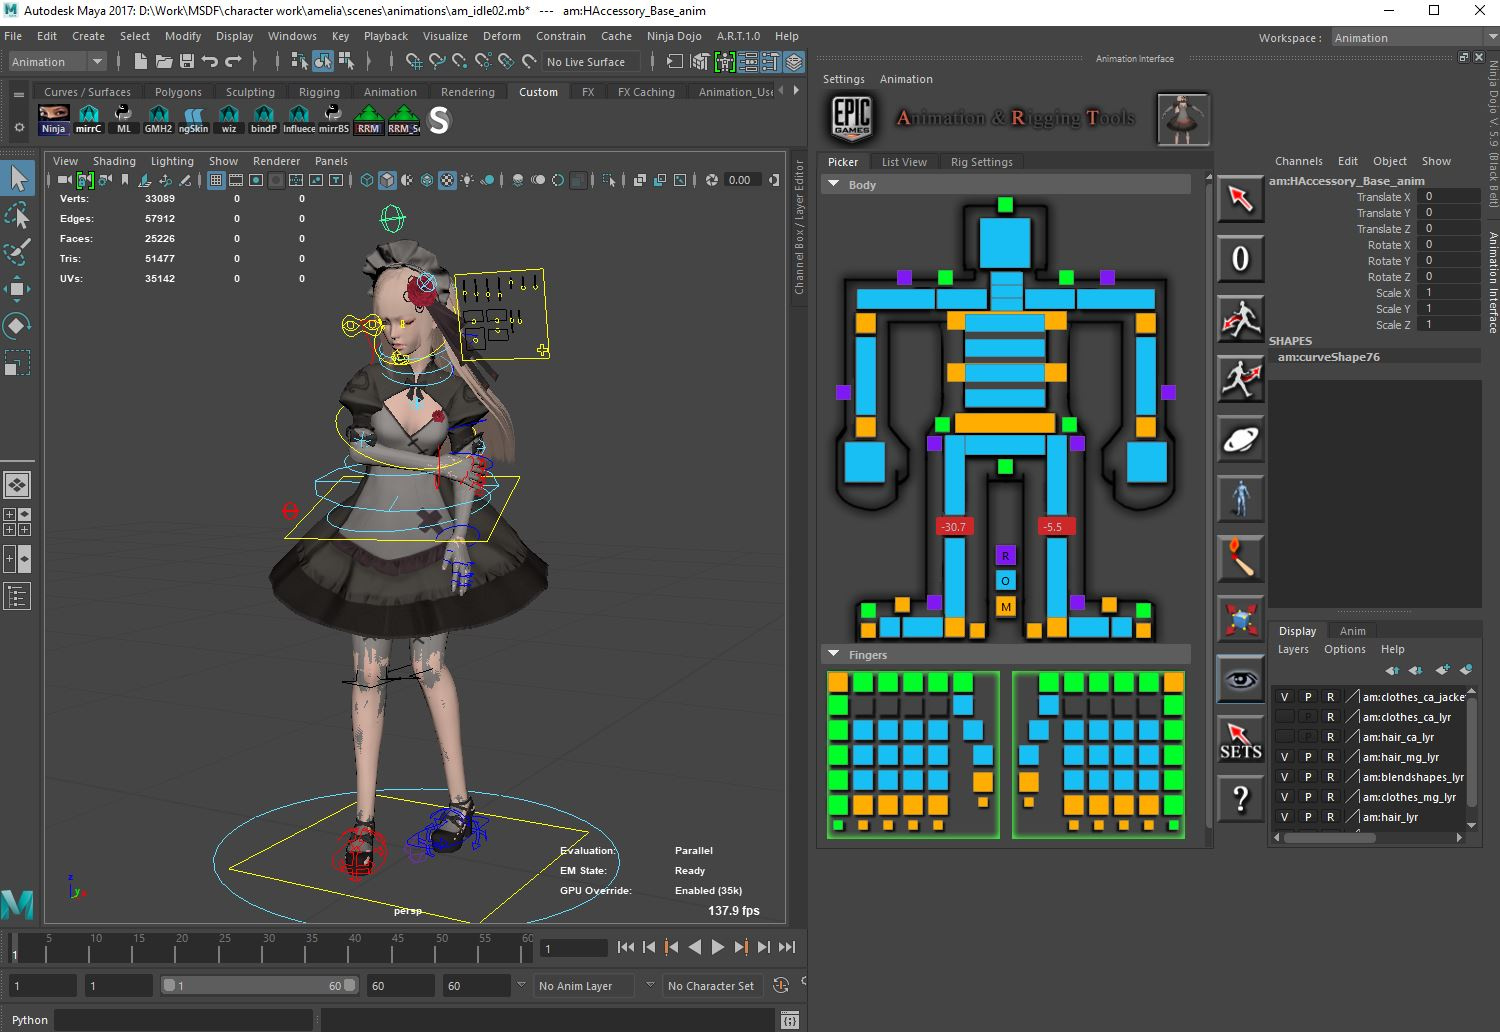Click the character thumbnail in ART header
Viewport: 1500px width, 1032px height.
(x=1183, y=119)
